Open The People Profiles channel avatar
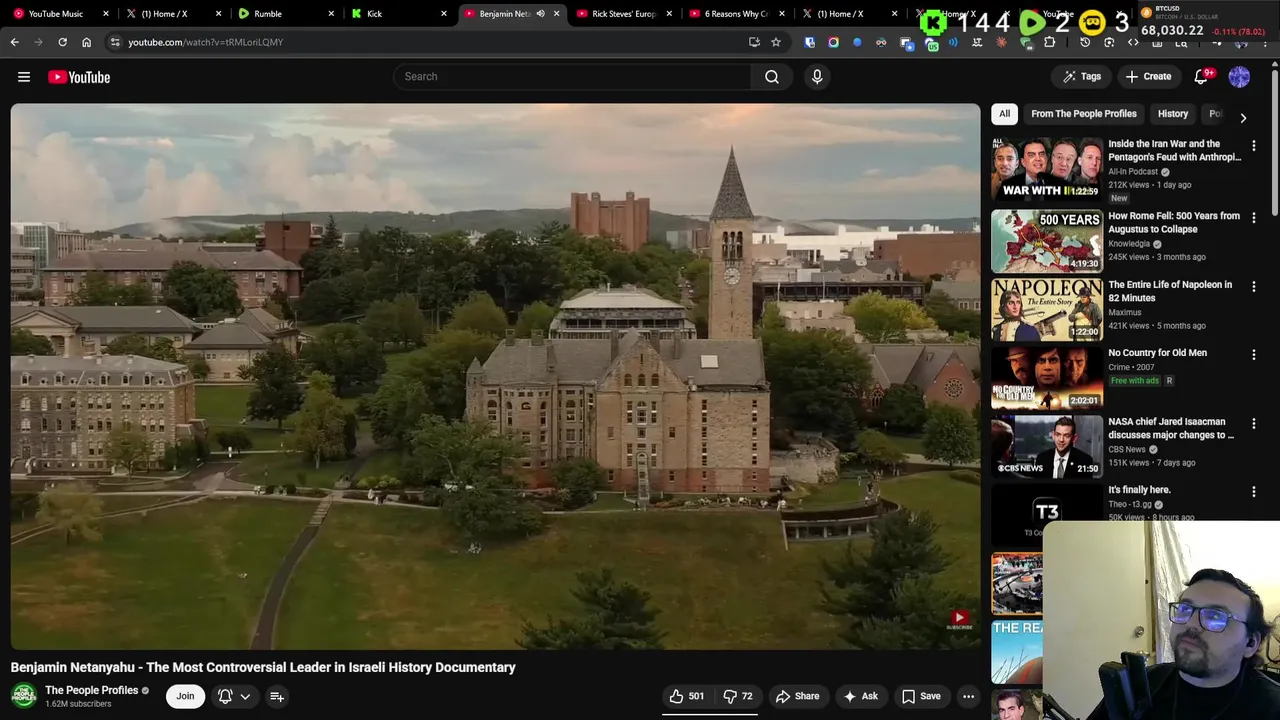1280x720 pixels. point(24,695)
